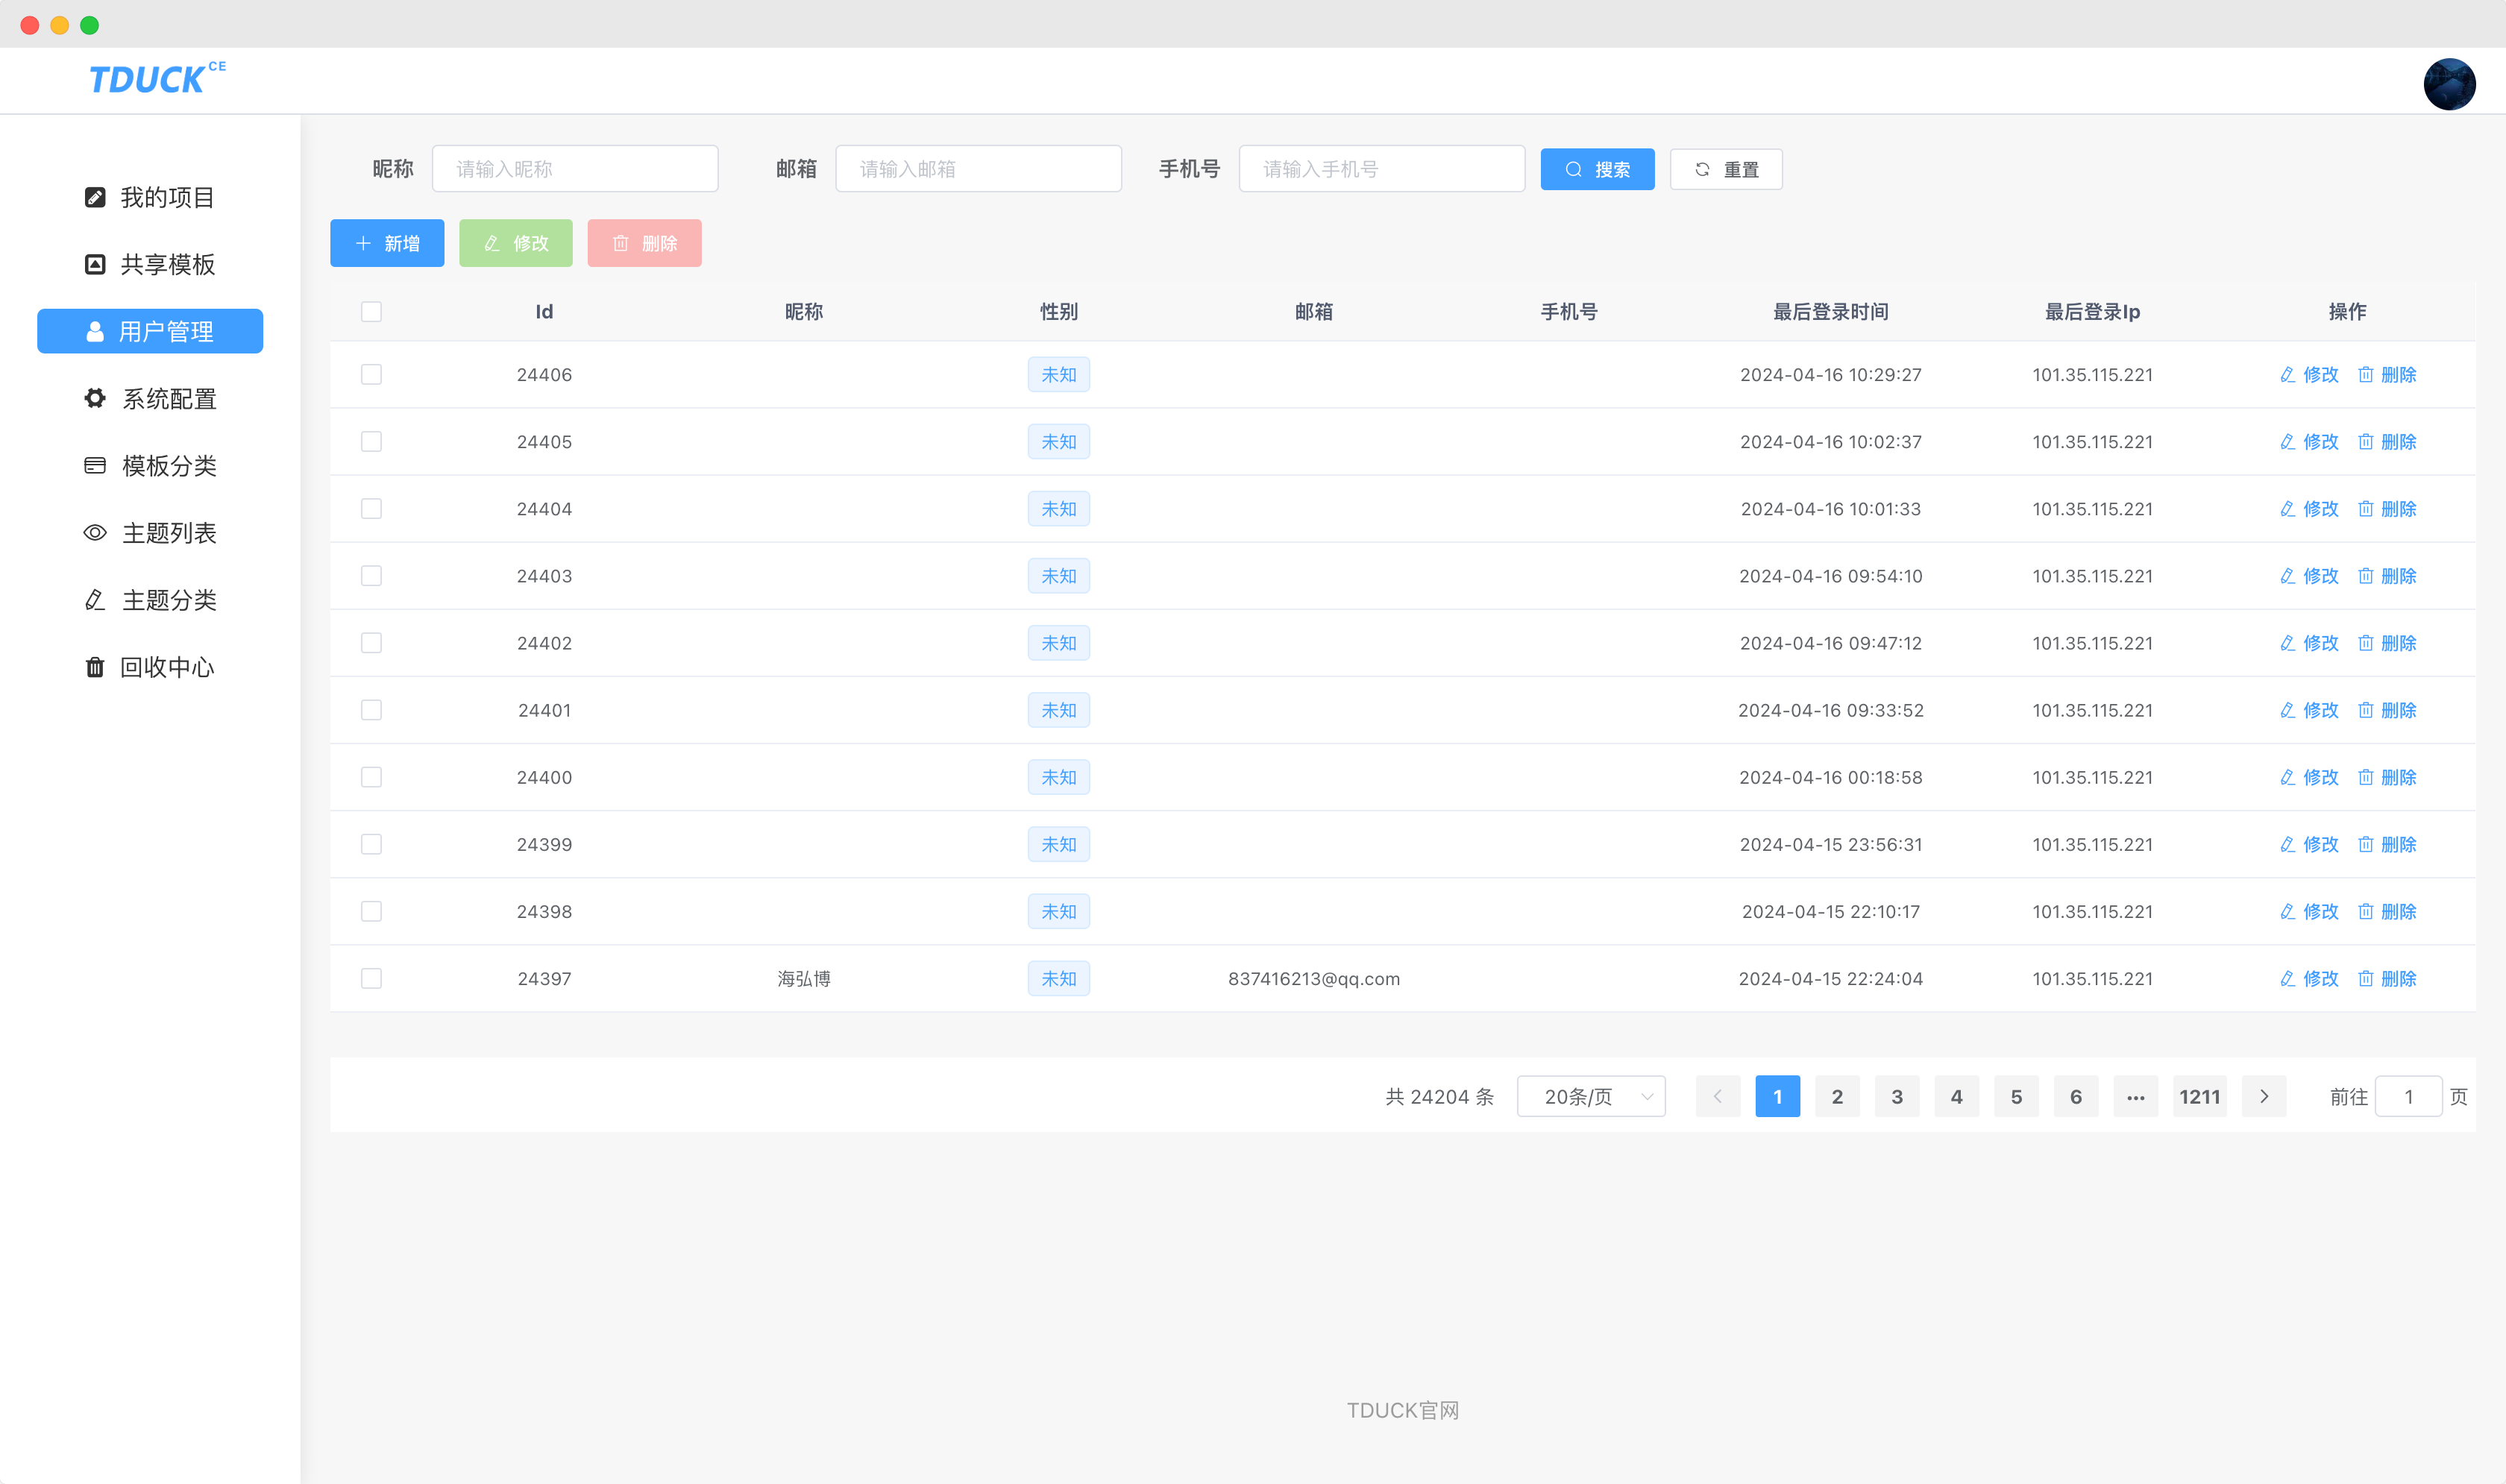Click the person icon beside 用户管理
The image size is (2506, 1484).
tap(95, 331)
